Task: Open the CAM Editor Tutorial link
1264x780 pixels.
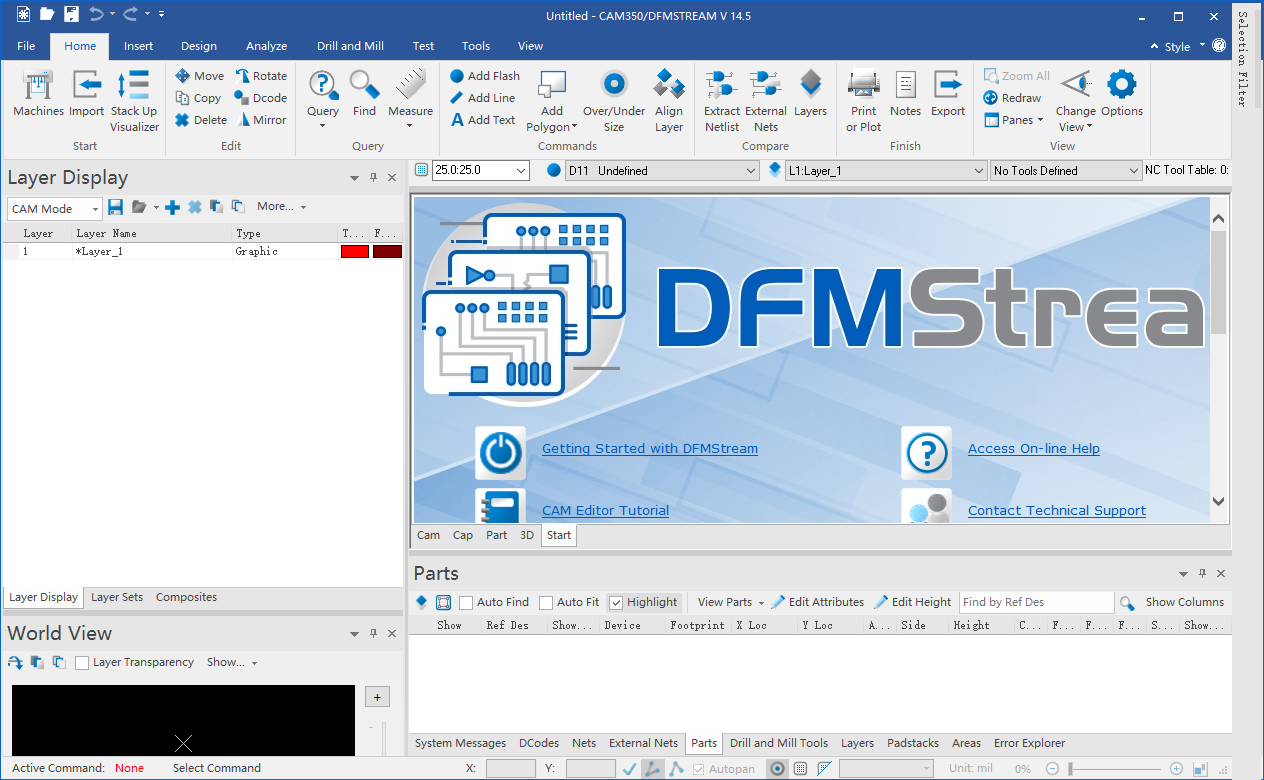Action: click(x=606, y=511)
